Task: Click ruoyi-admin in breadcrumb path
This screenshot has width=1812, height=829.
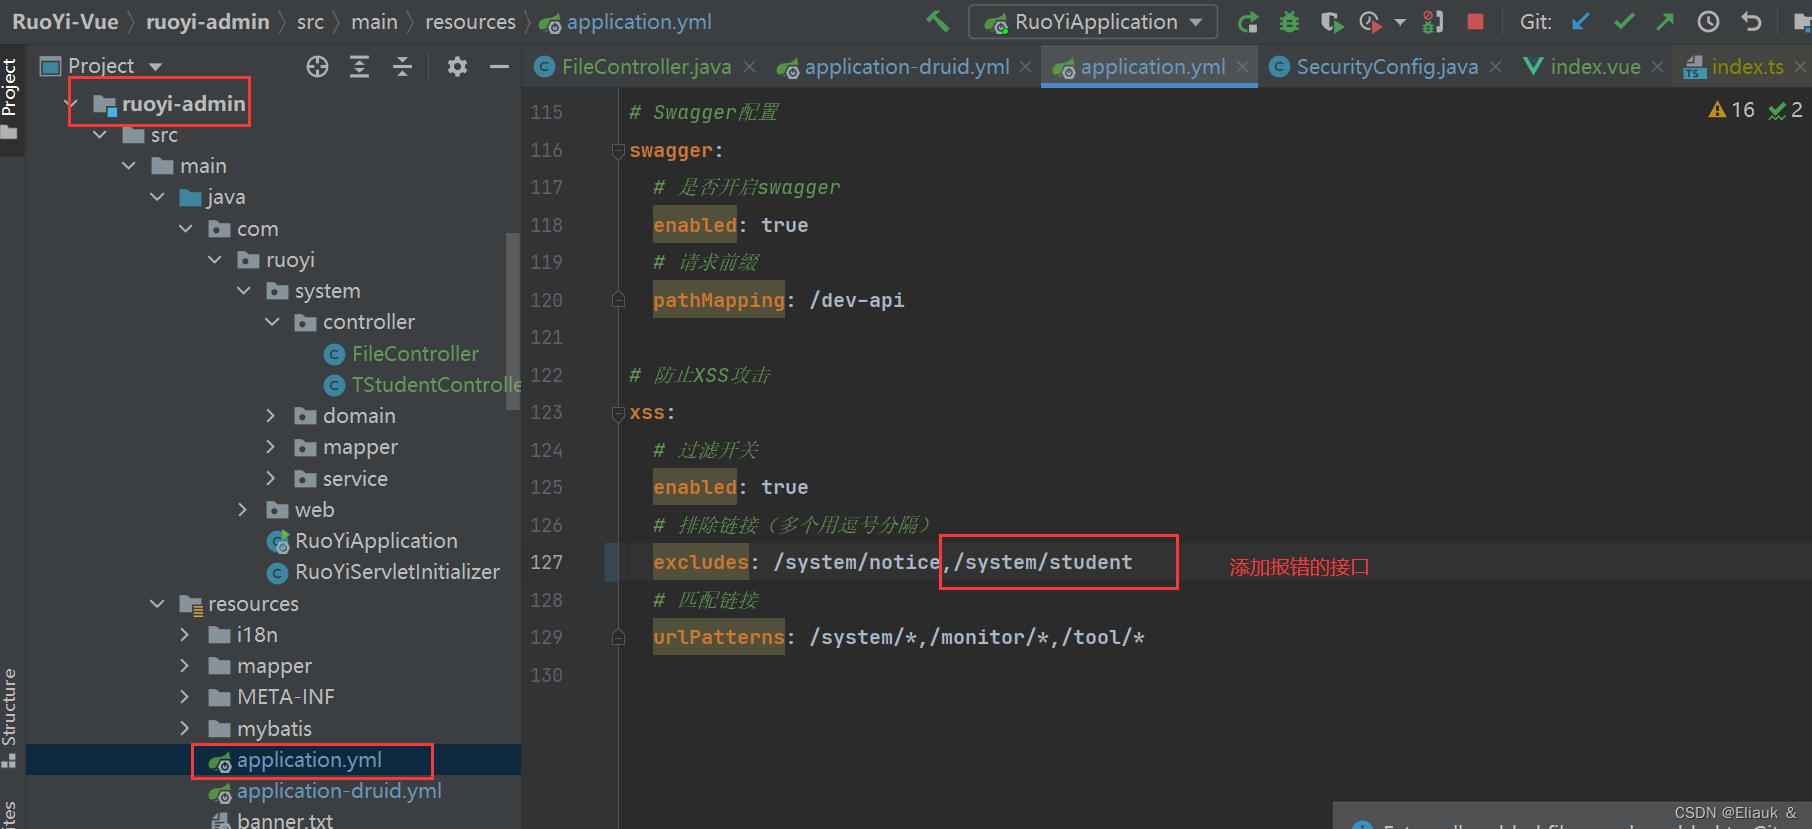Action: pyautogui.click(x=207, y=22)
